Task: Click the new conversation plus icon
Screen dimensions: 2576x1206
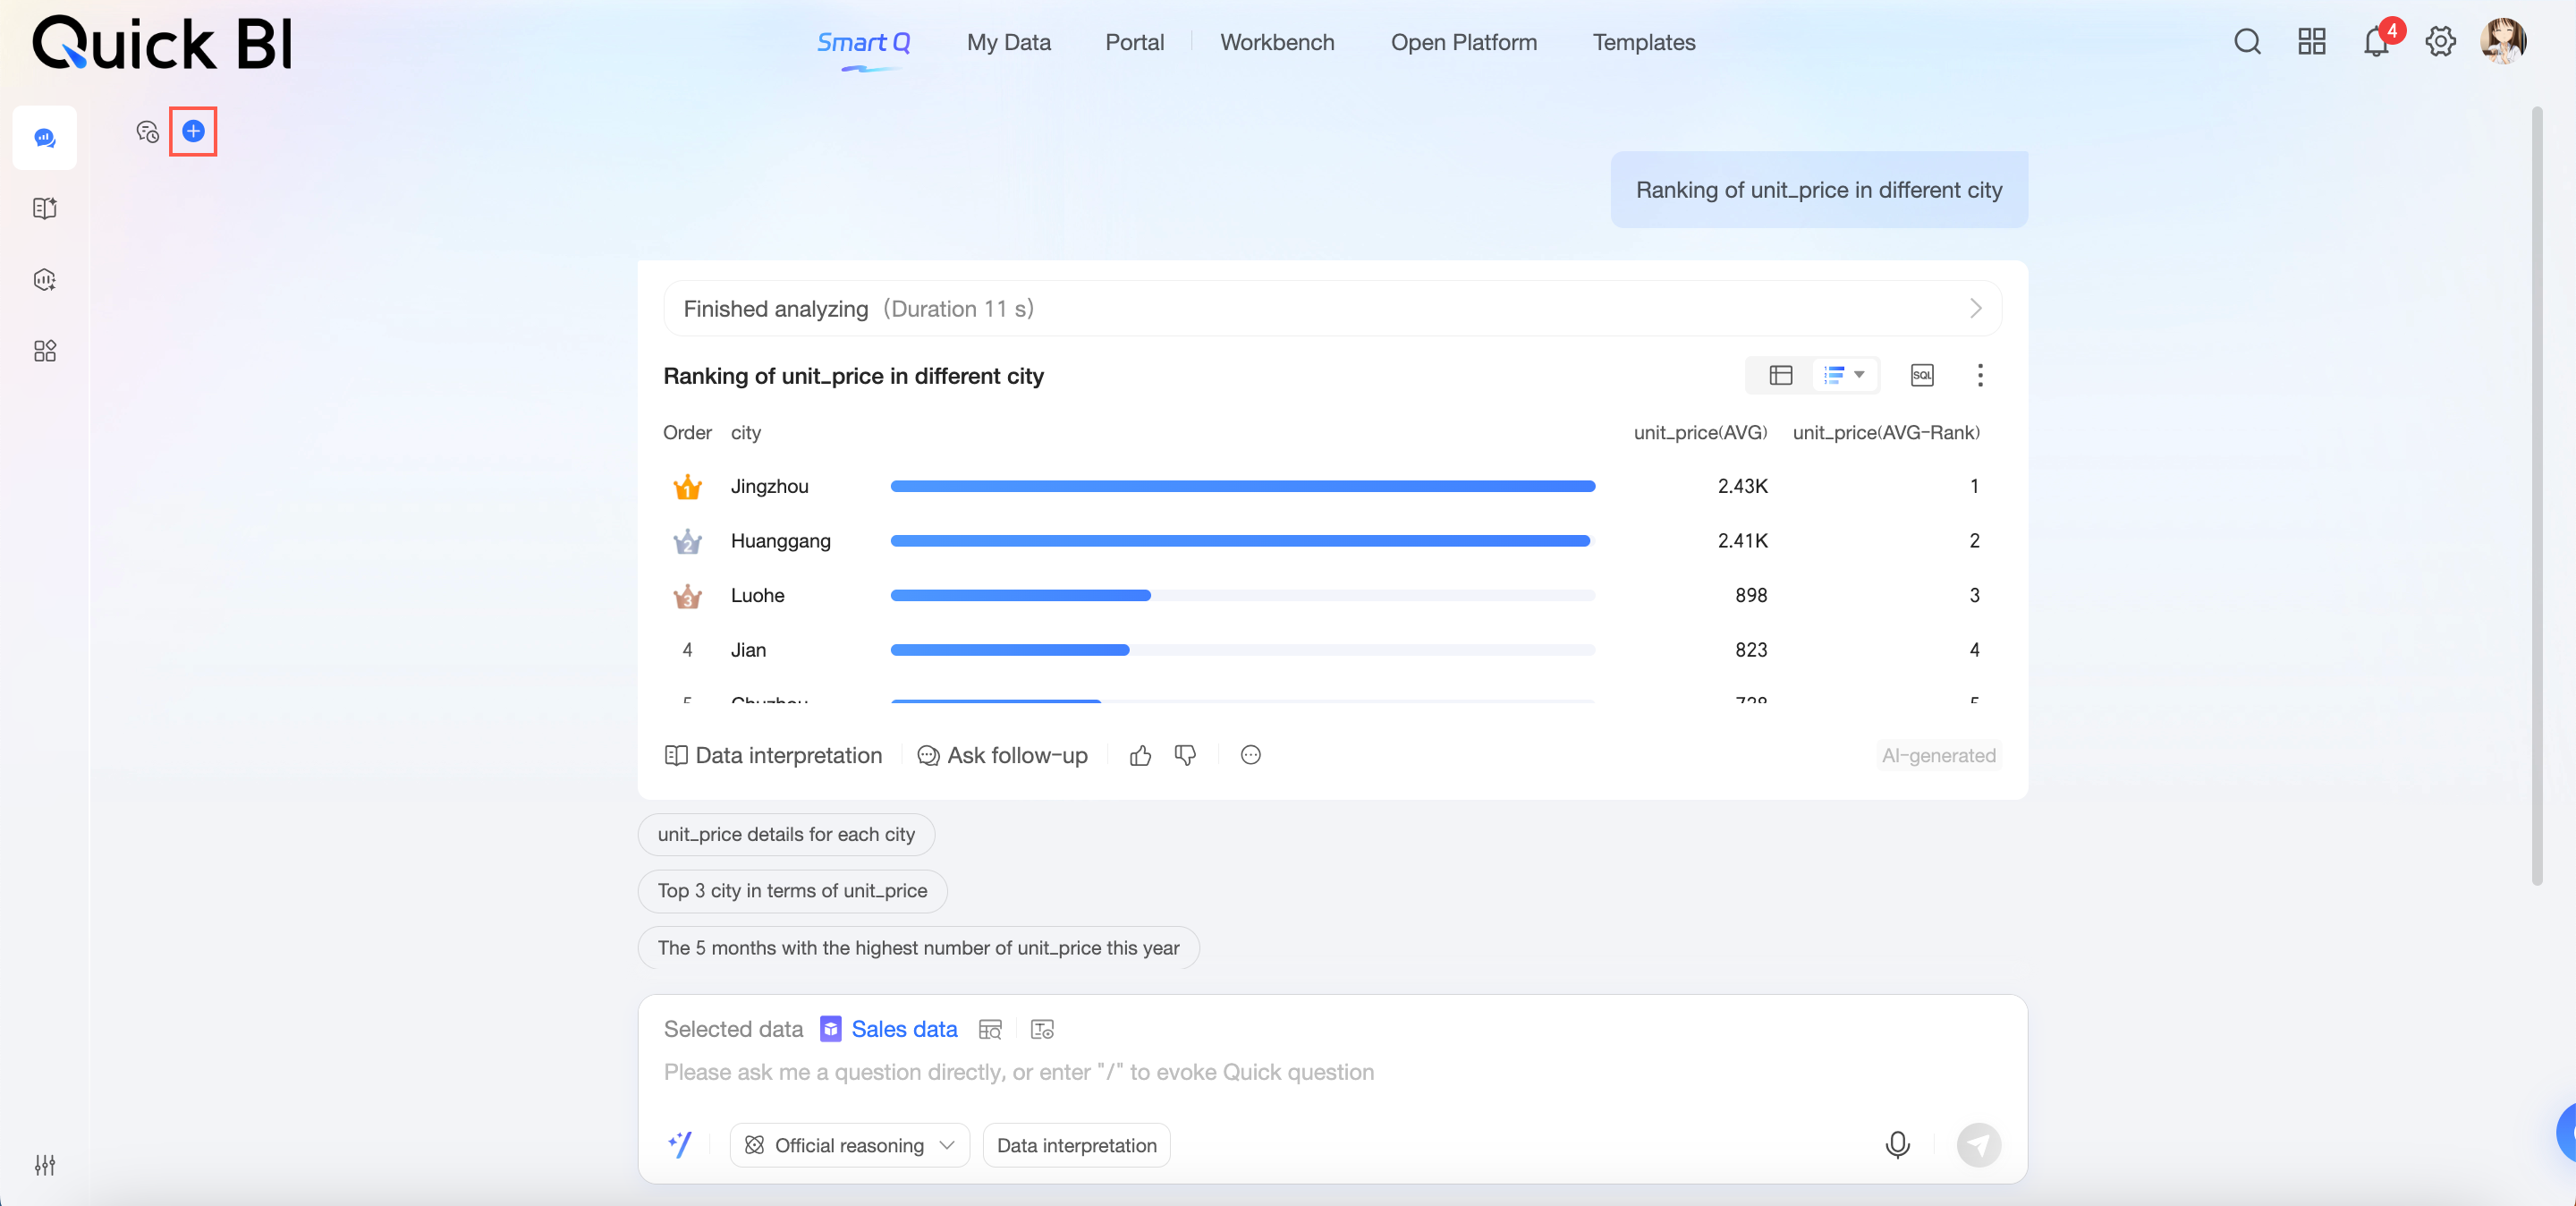Action: click(x=193, y=131)
